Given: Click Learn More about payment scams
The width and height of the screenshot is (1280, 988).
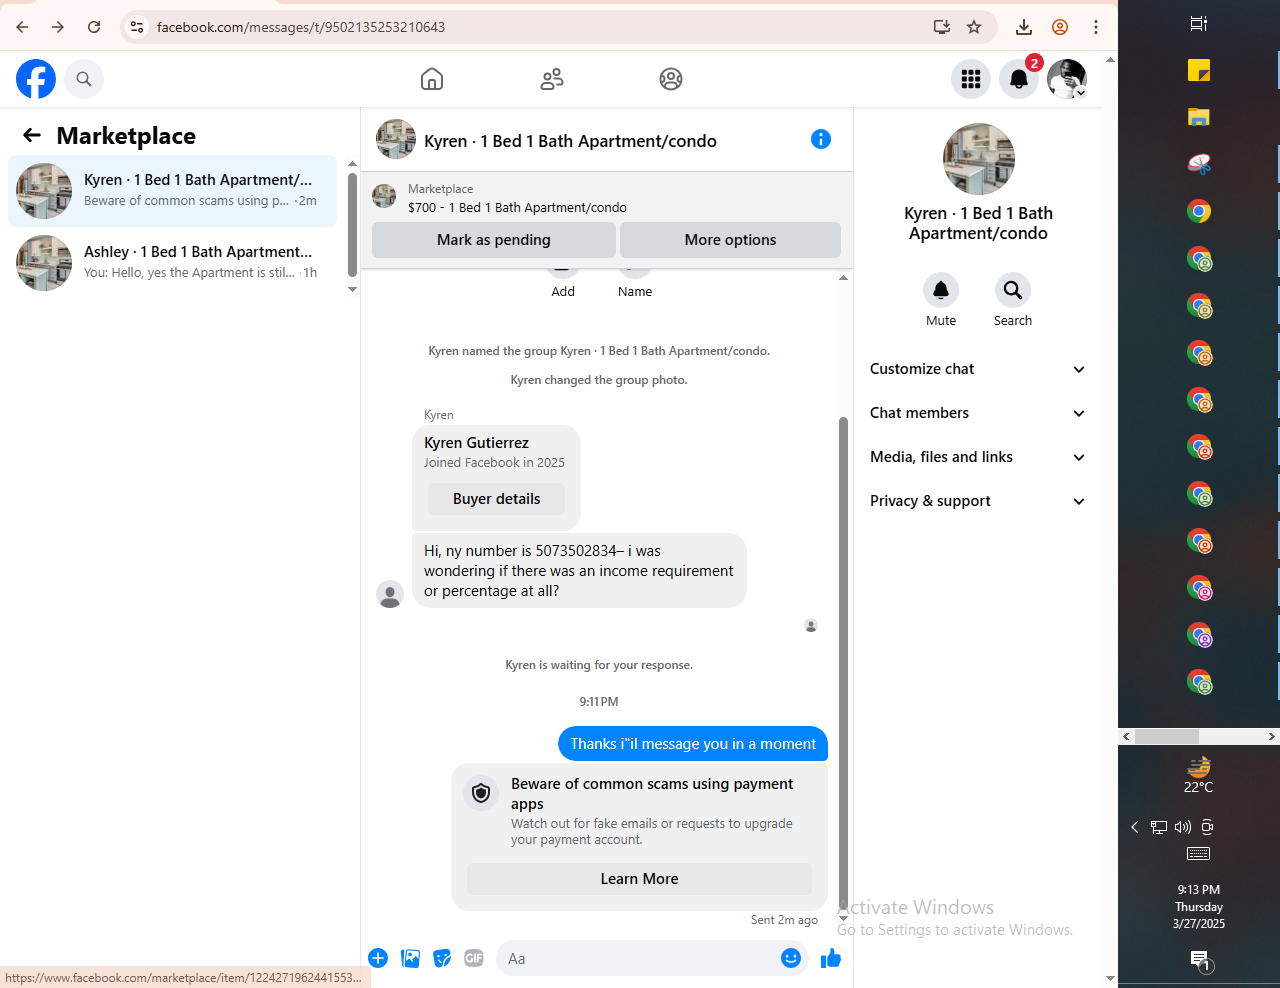Looking at the screenshot, I should [639, 879].
